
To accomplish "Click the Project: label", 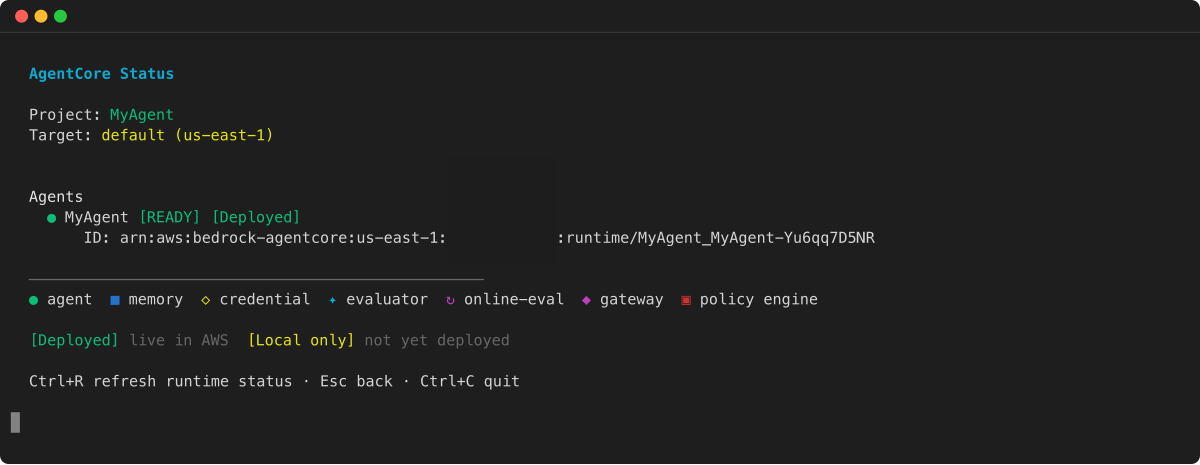I will point(65,115).
